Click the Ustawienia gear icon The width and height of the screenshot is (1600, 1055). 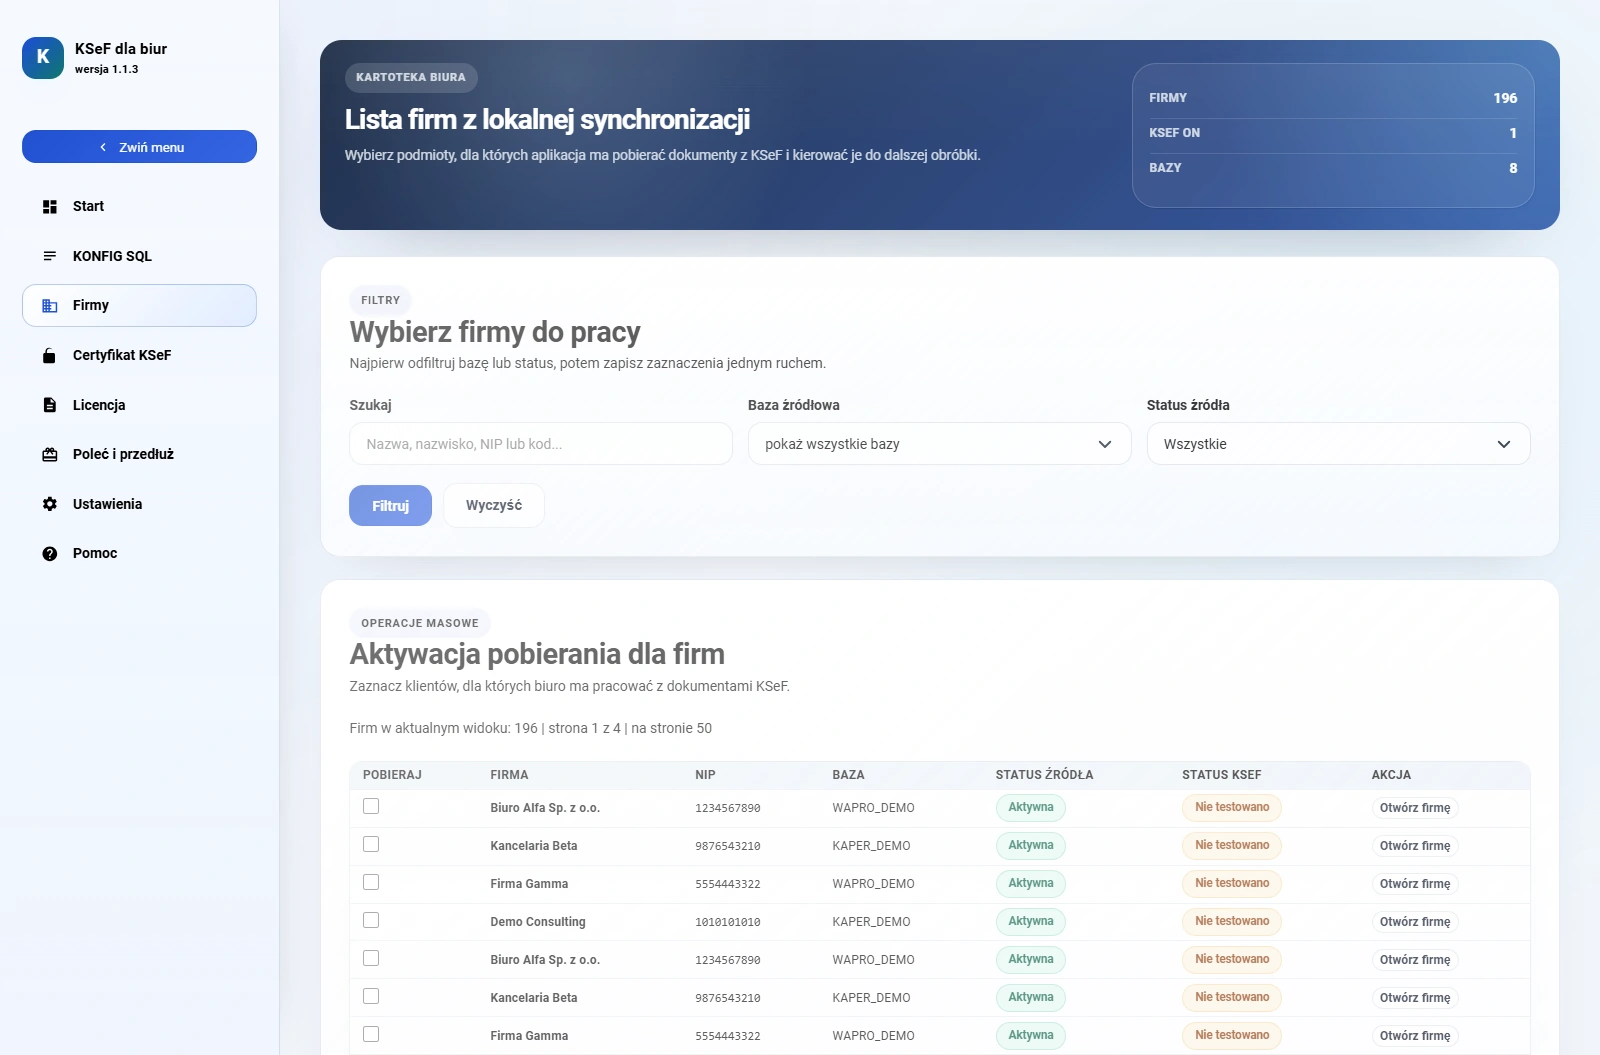click(x=50, y=504)
